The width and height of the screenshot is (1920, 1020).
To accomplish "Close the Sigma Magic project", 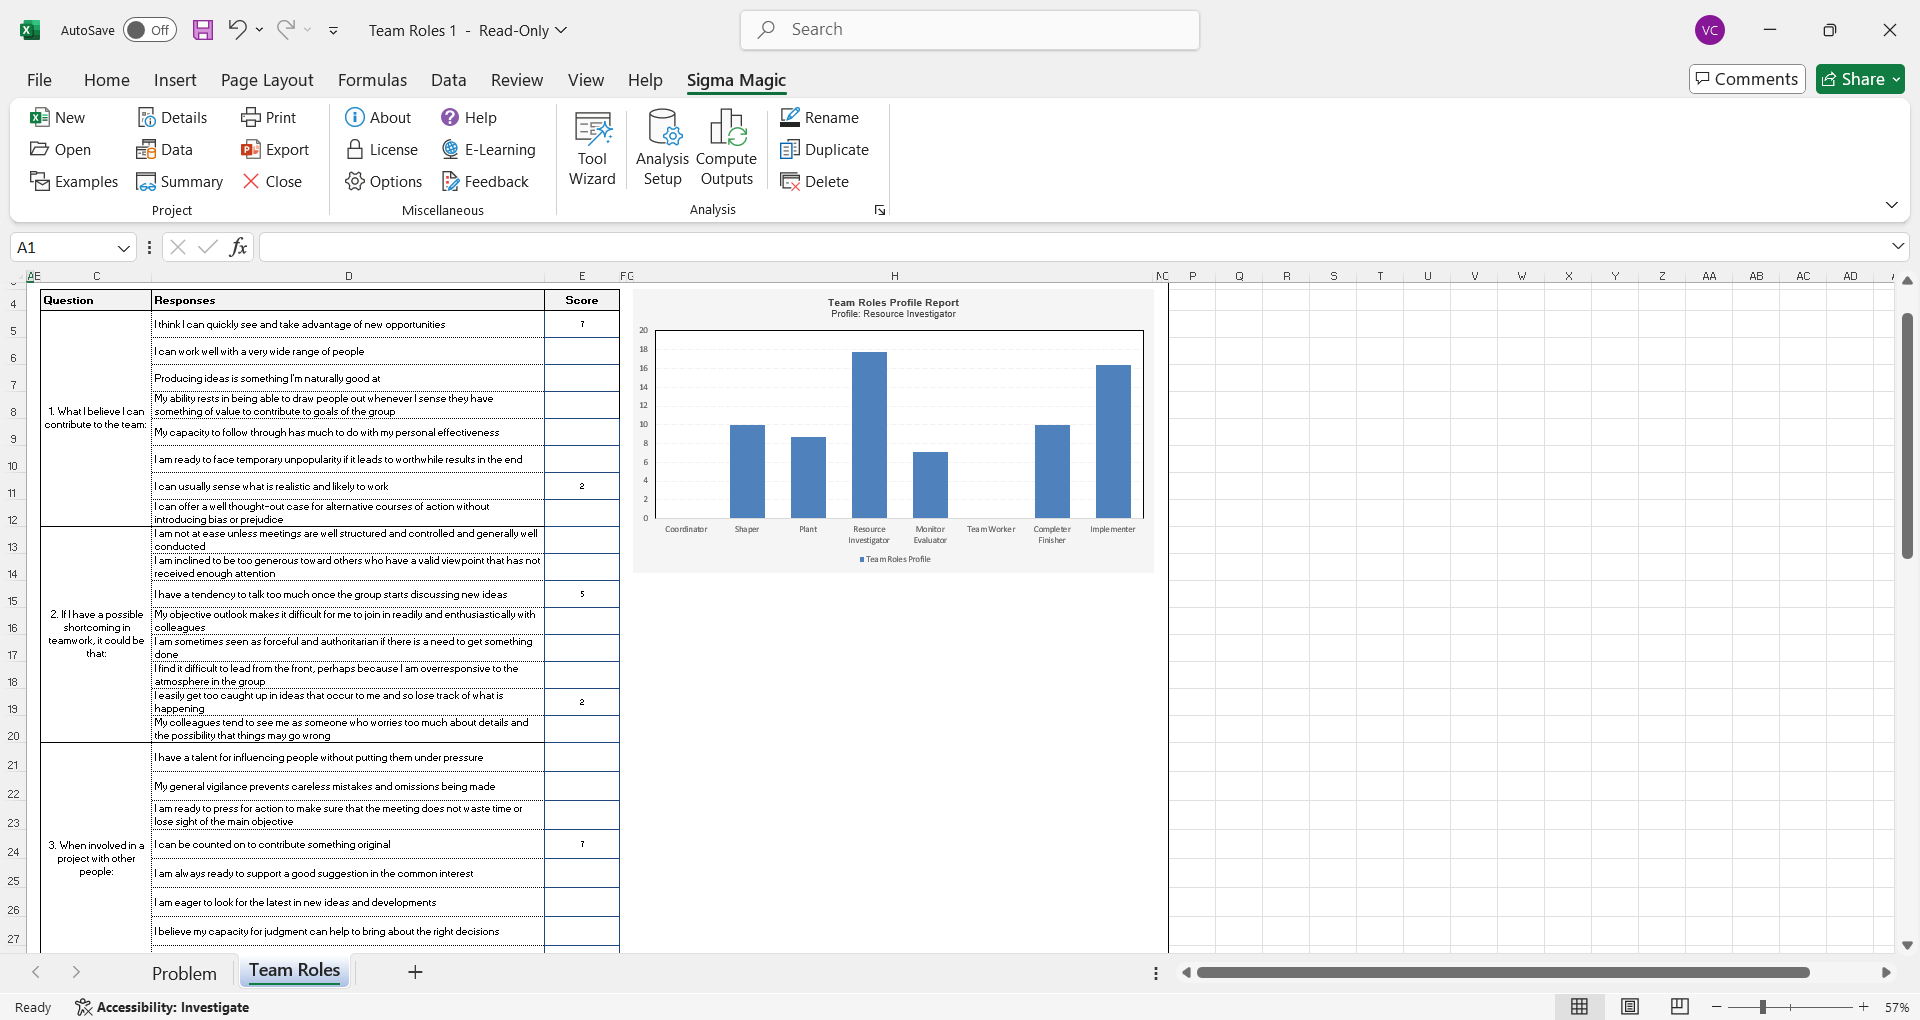I will pyautogui.click(x=272, y=181).
